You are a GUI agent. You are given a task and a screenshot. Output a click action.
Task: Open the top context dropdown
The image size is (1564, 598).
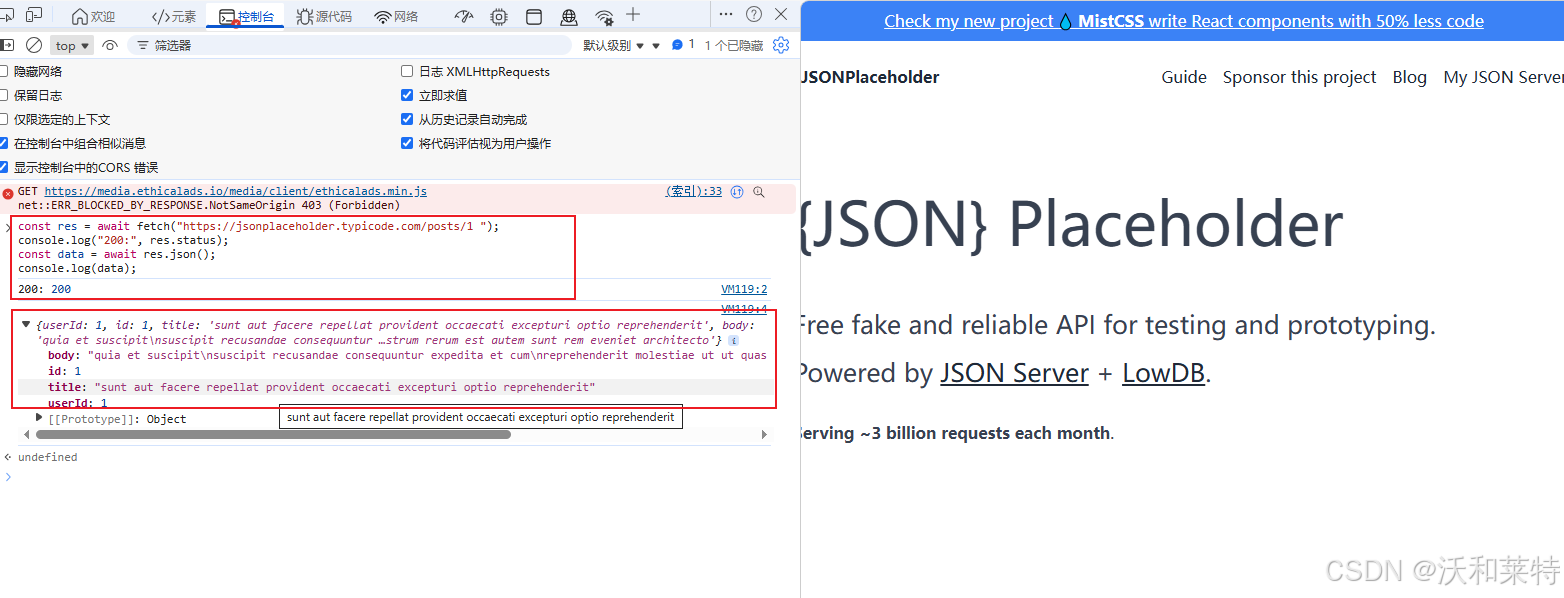click(73, 45)
